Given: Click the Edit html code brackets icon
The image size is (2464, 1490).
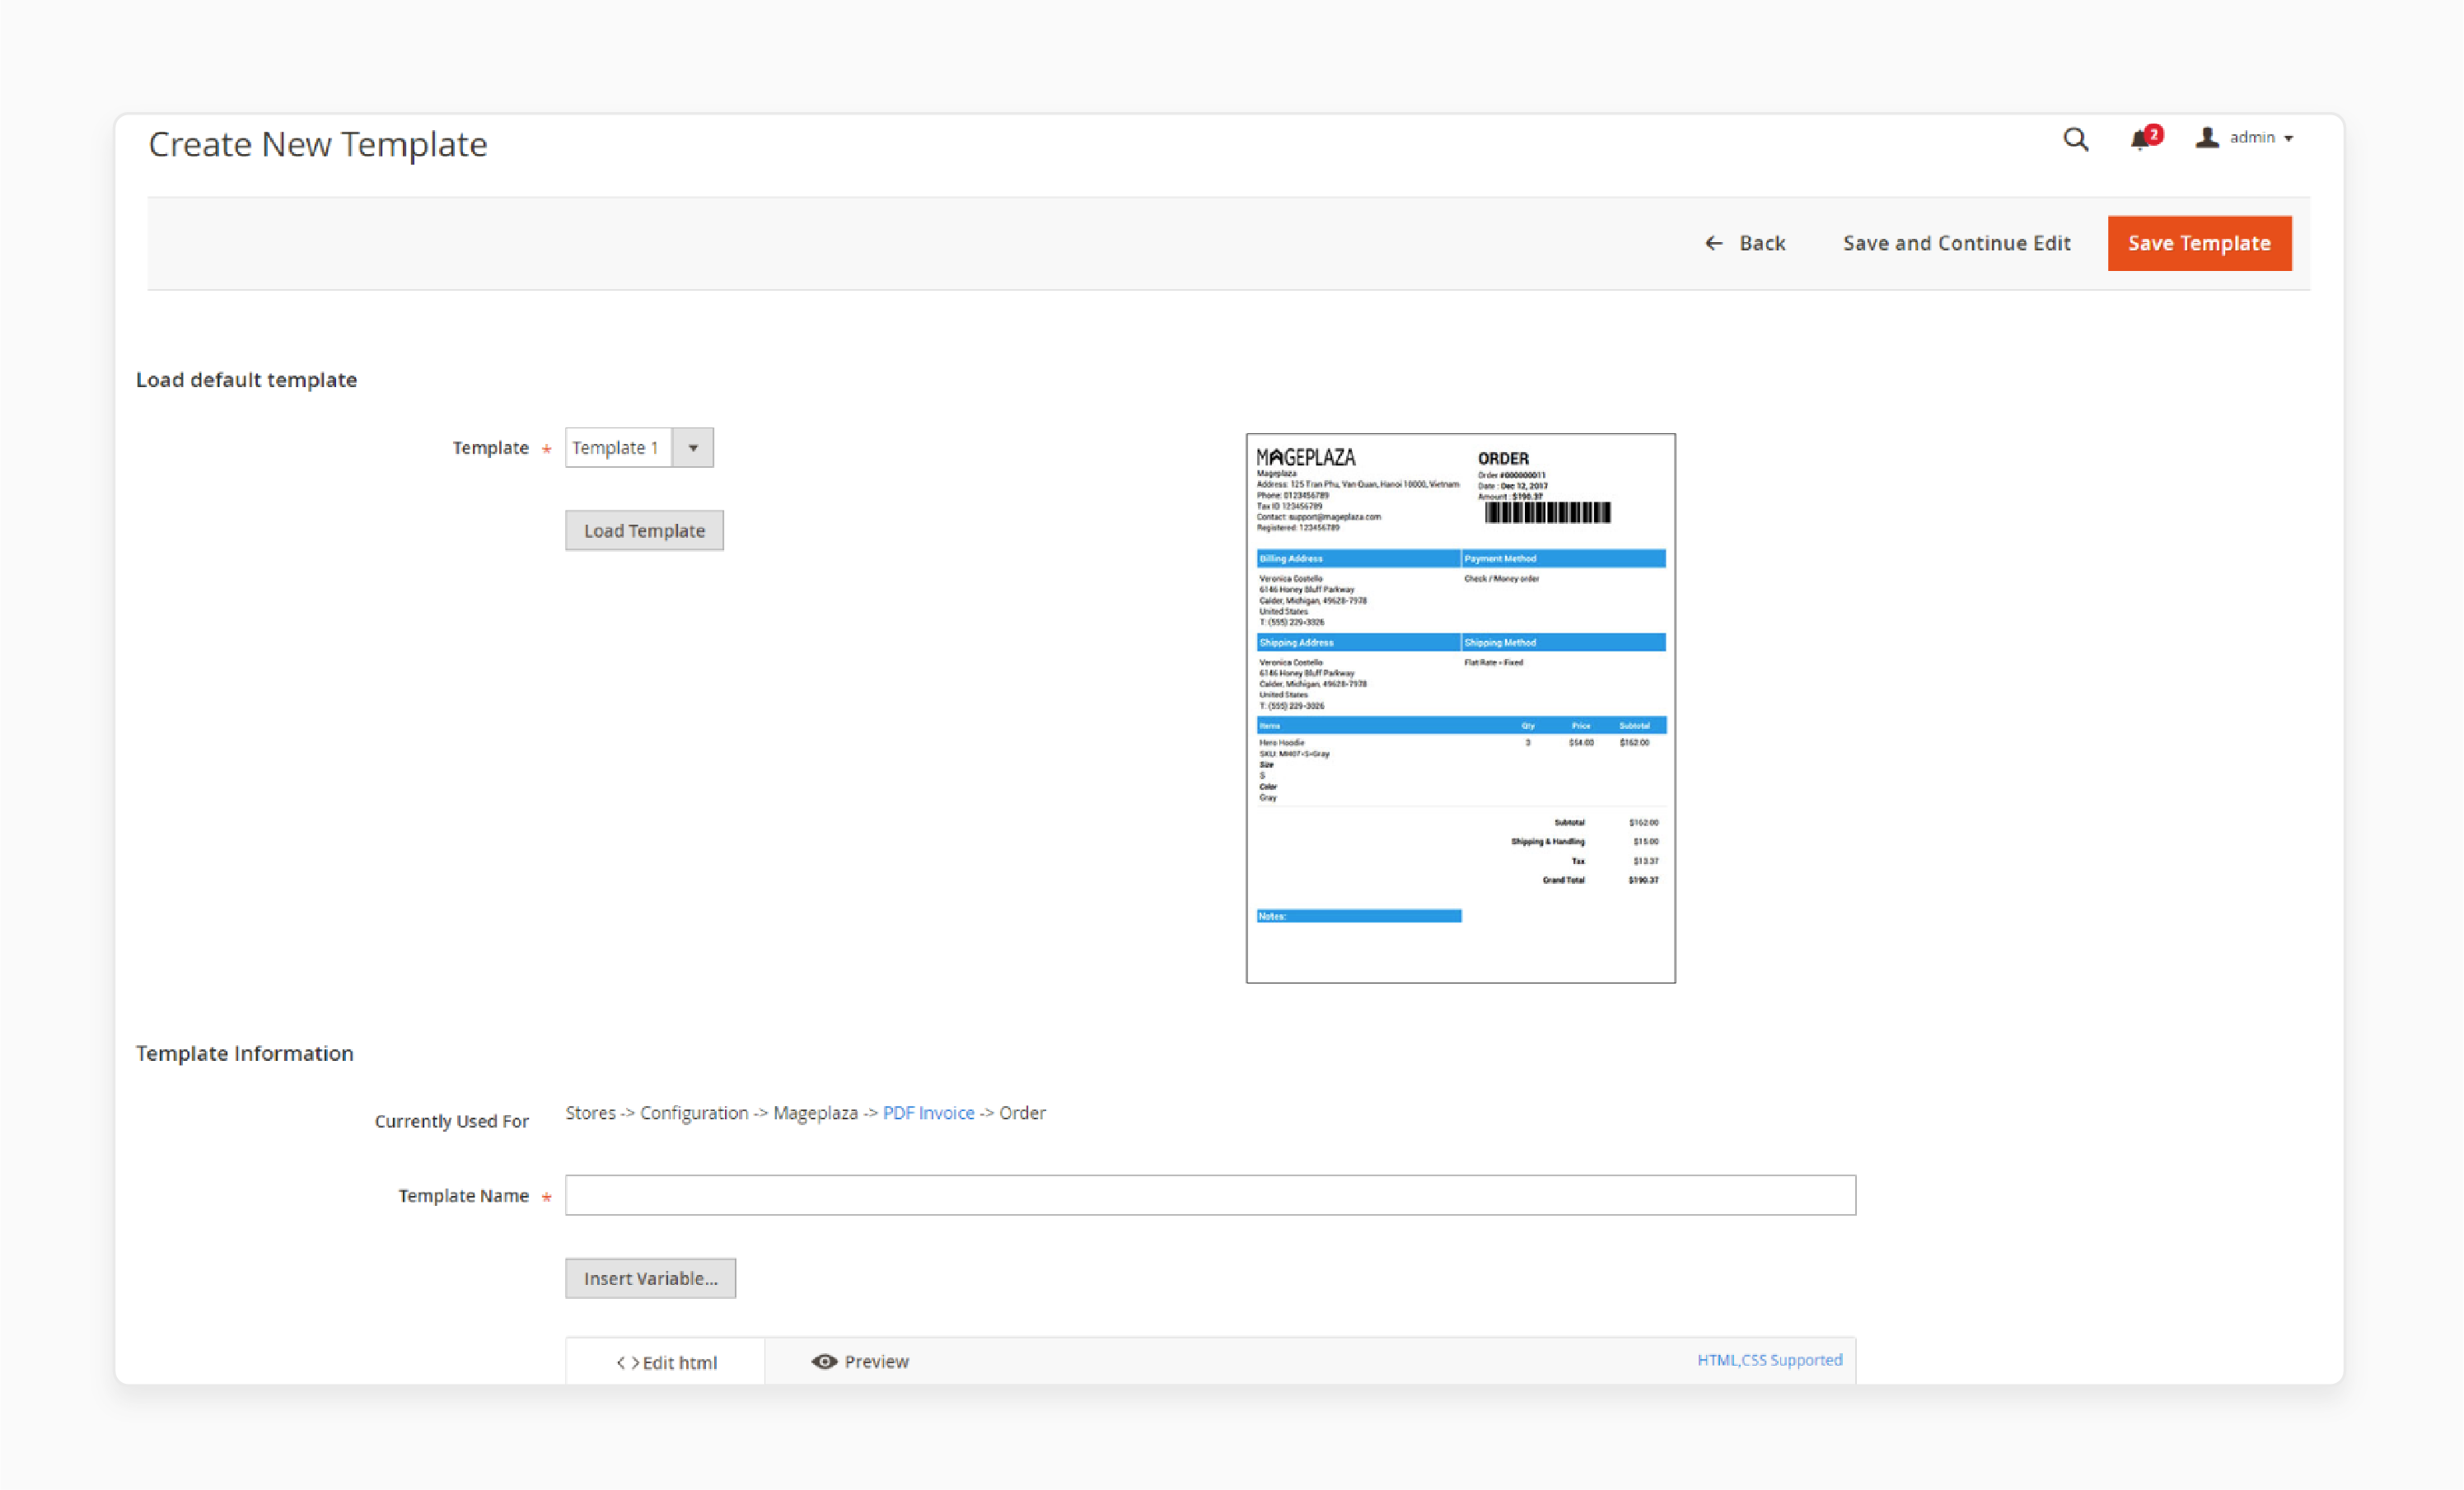Looking at the screenshot, I should coord(627,1363).
